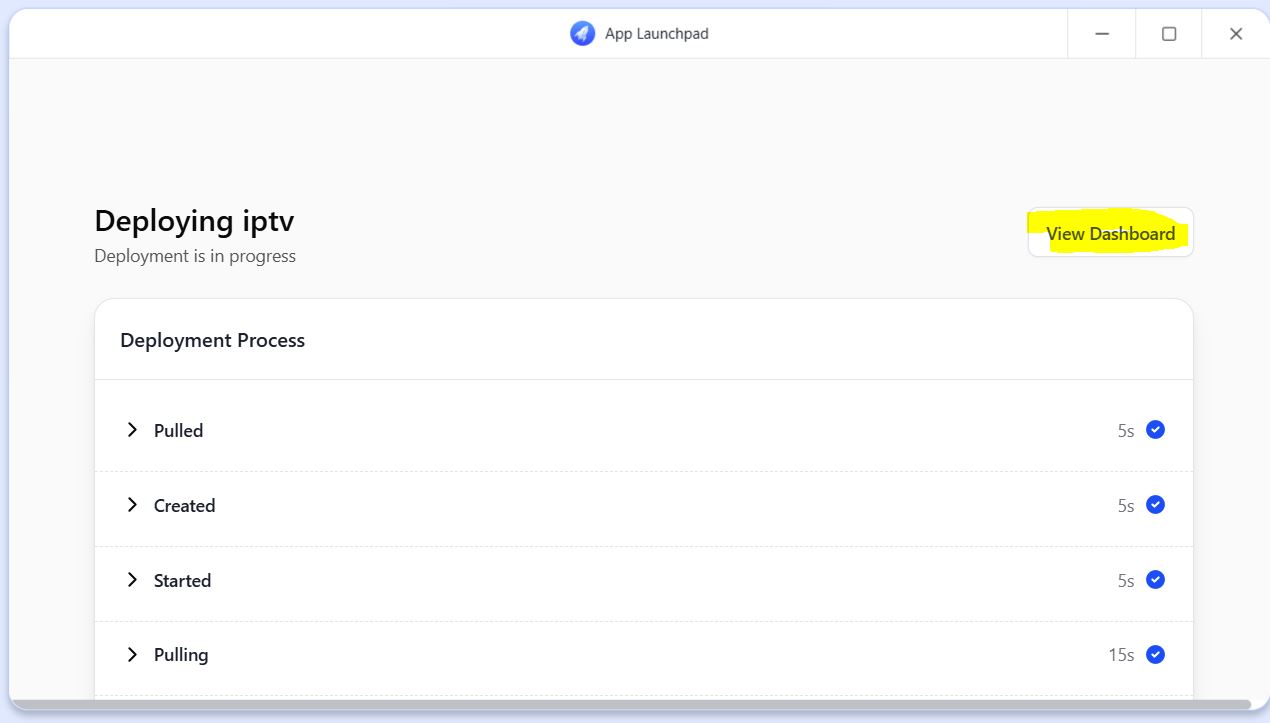
Task: Close the App Launchpad window
Action: click(x=1236, y=34)
